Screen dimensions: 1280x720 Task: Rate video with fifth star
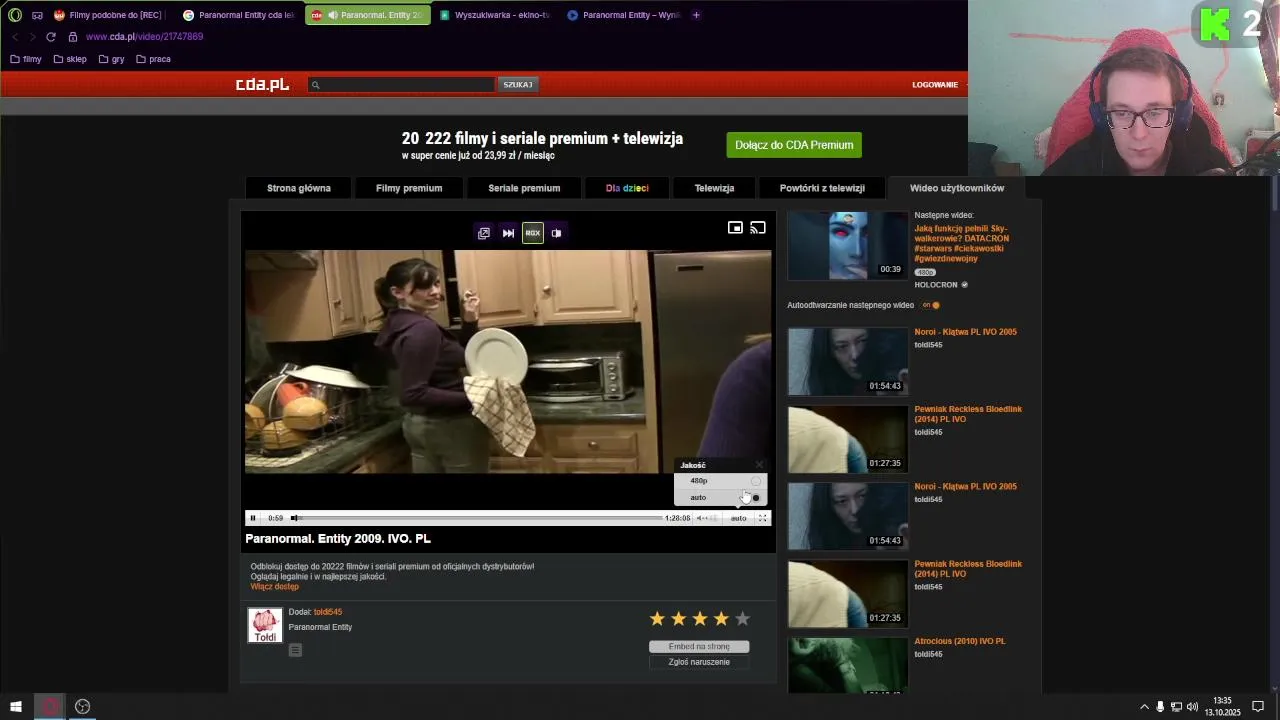pyautogui.click(x=742, y=619)
